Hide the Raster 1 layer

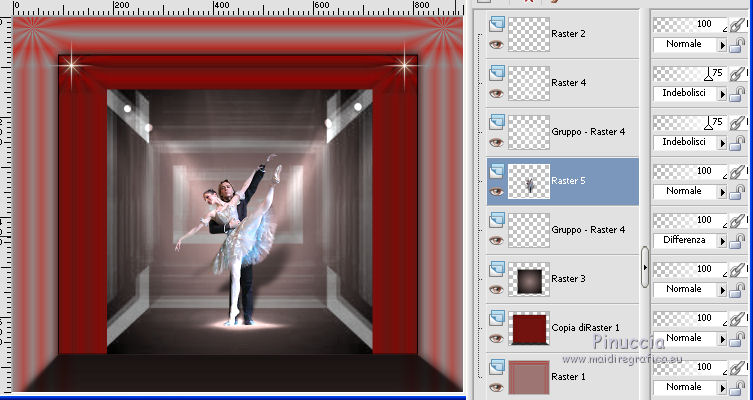[496, 388]
